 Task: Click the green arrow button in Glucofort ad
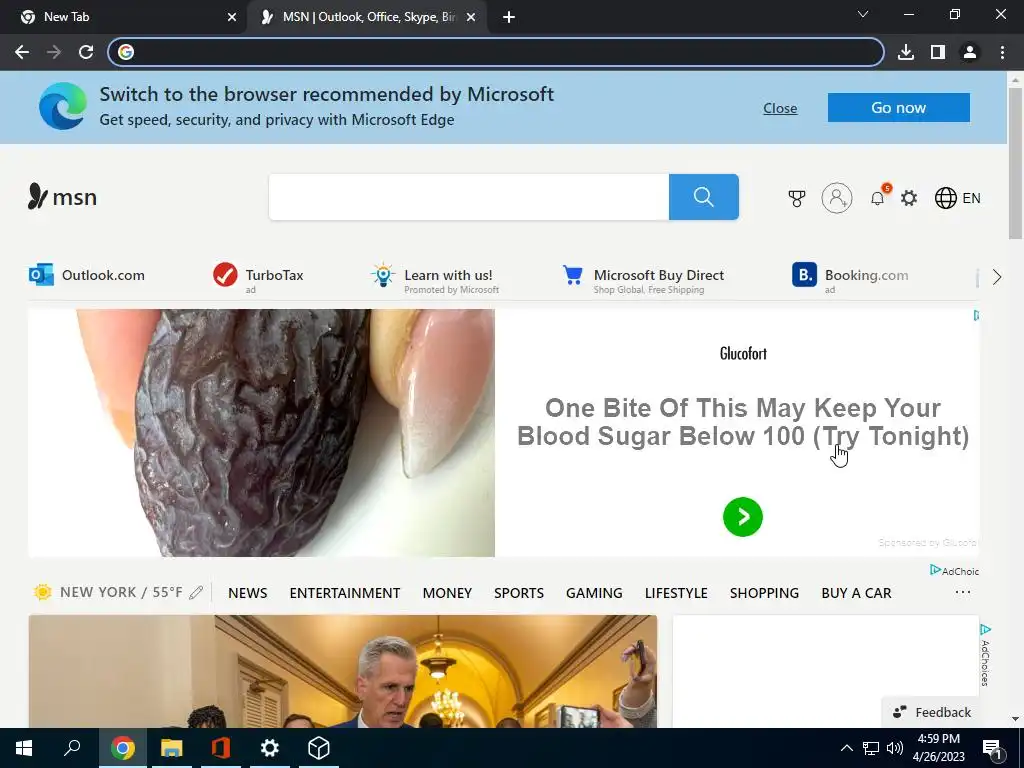743,517
